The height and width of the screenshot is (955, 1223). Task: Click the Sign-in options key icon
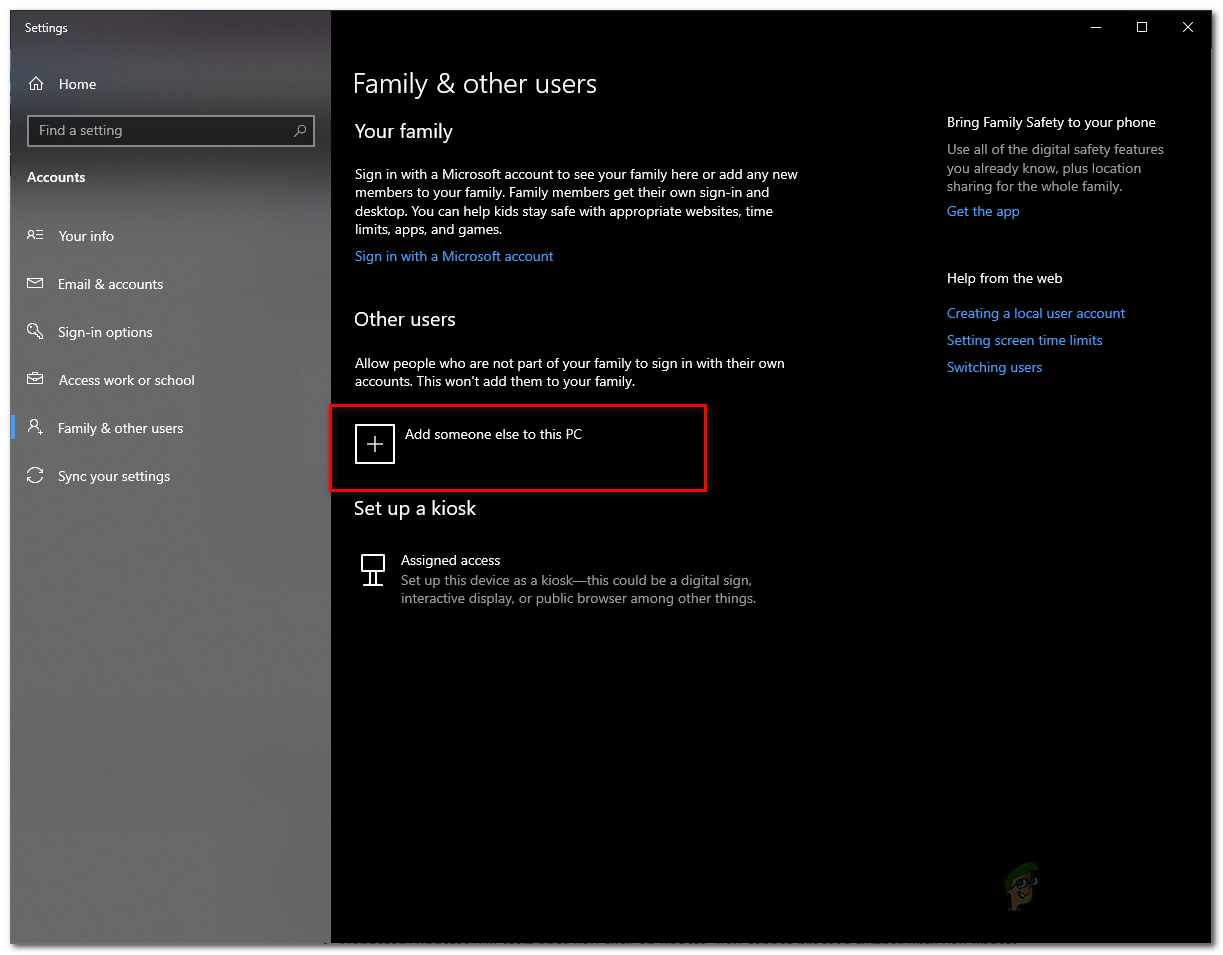(x=36, y=332)
